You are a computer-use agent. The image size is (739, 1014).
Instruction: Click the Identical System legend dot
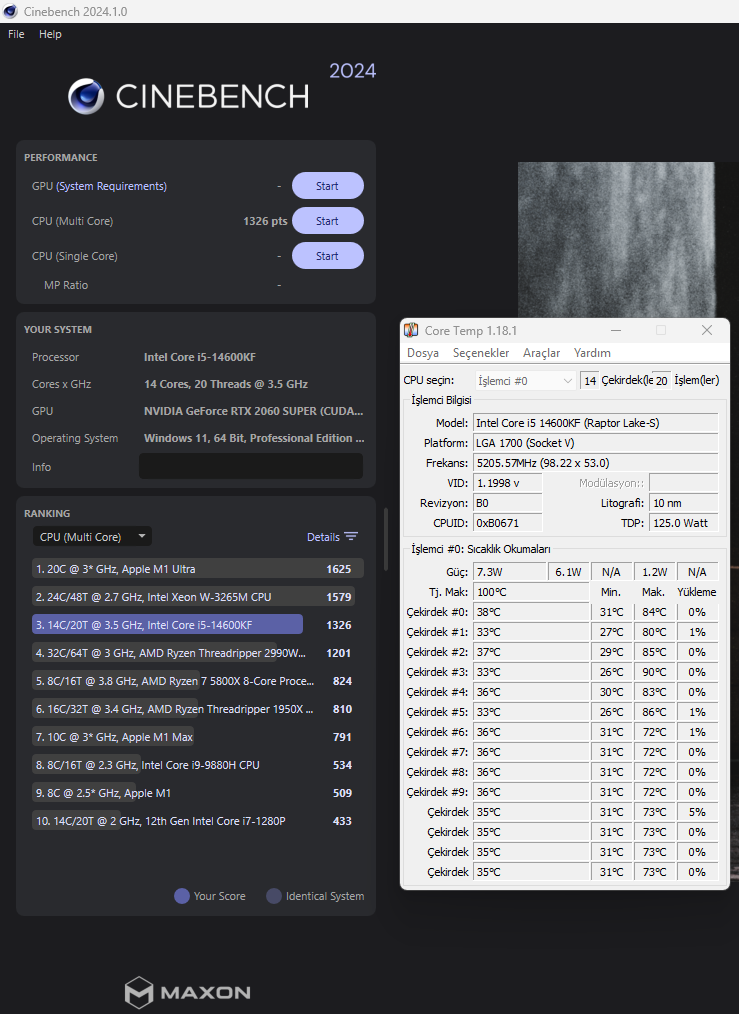(x=274, y=896)
